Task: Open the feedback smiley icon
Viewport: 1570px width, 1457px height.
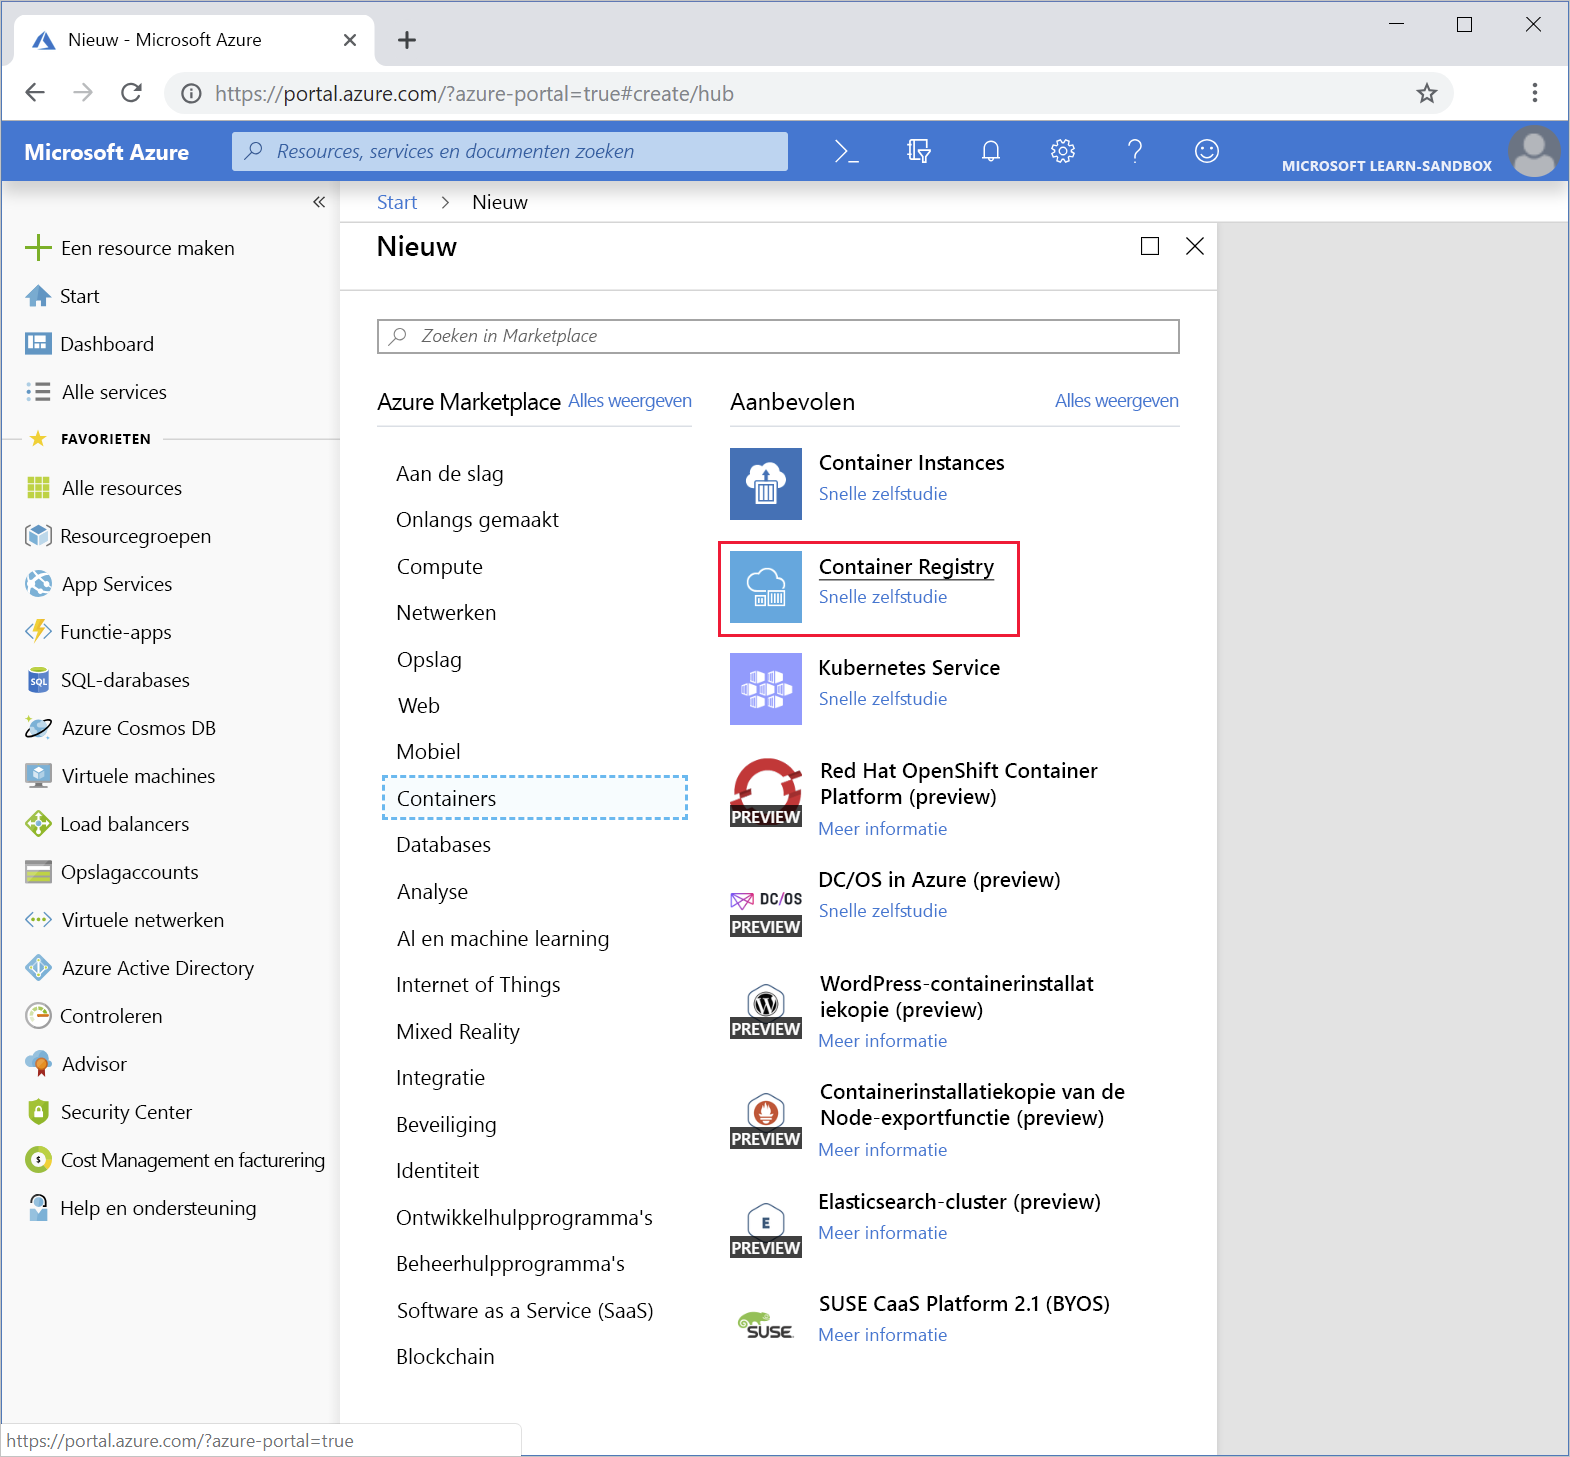Action: [1207, 151]
